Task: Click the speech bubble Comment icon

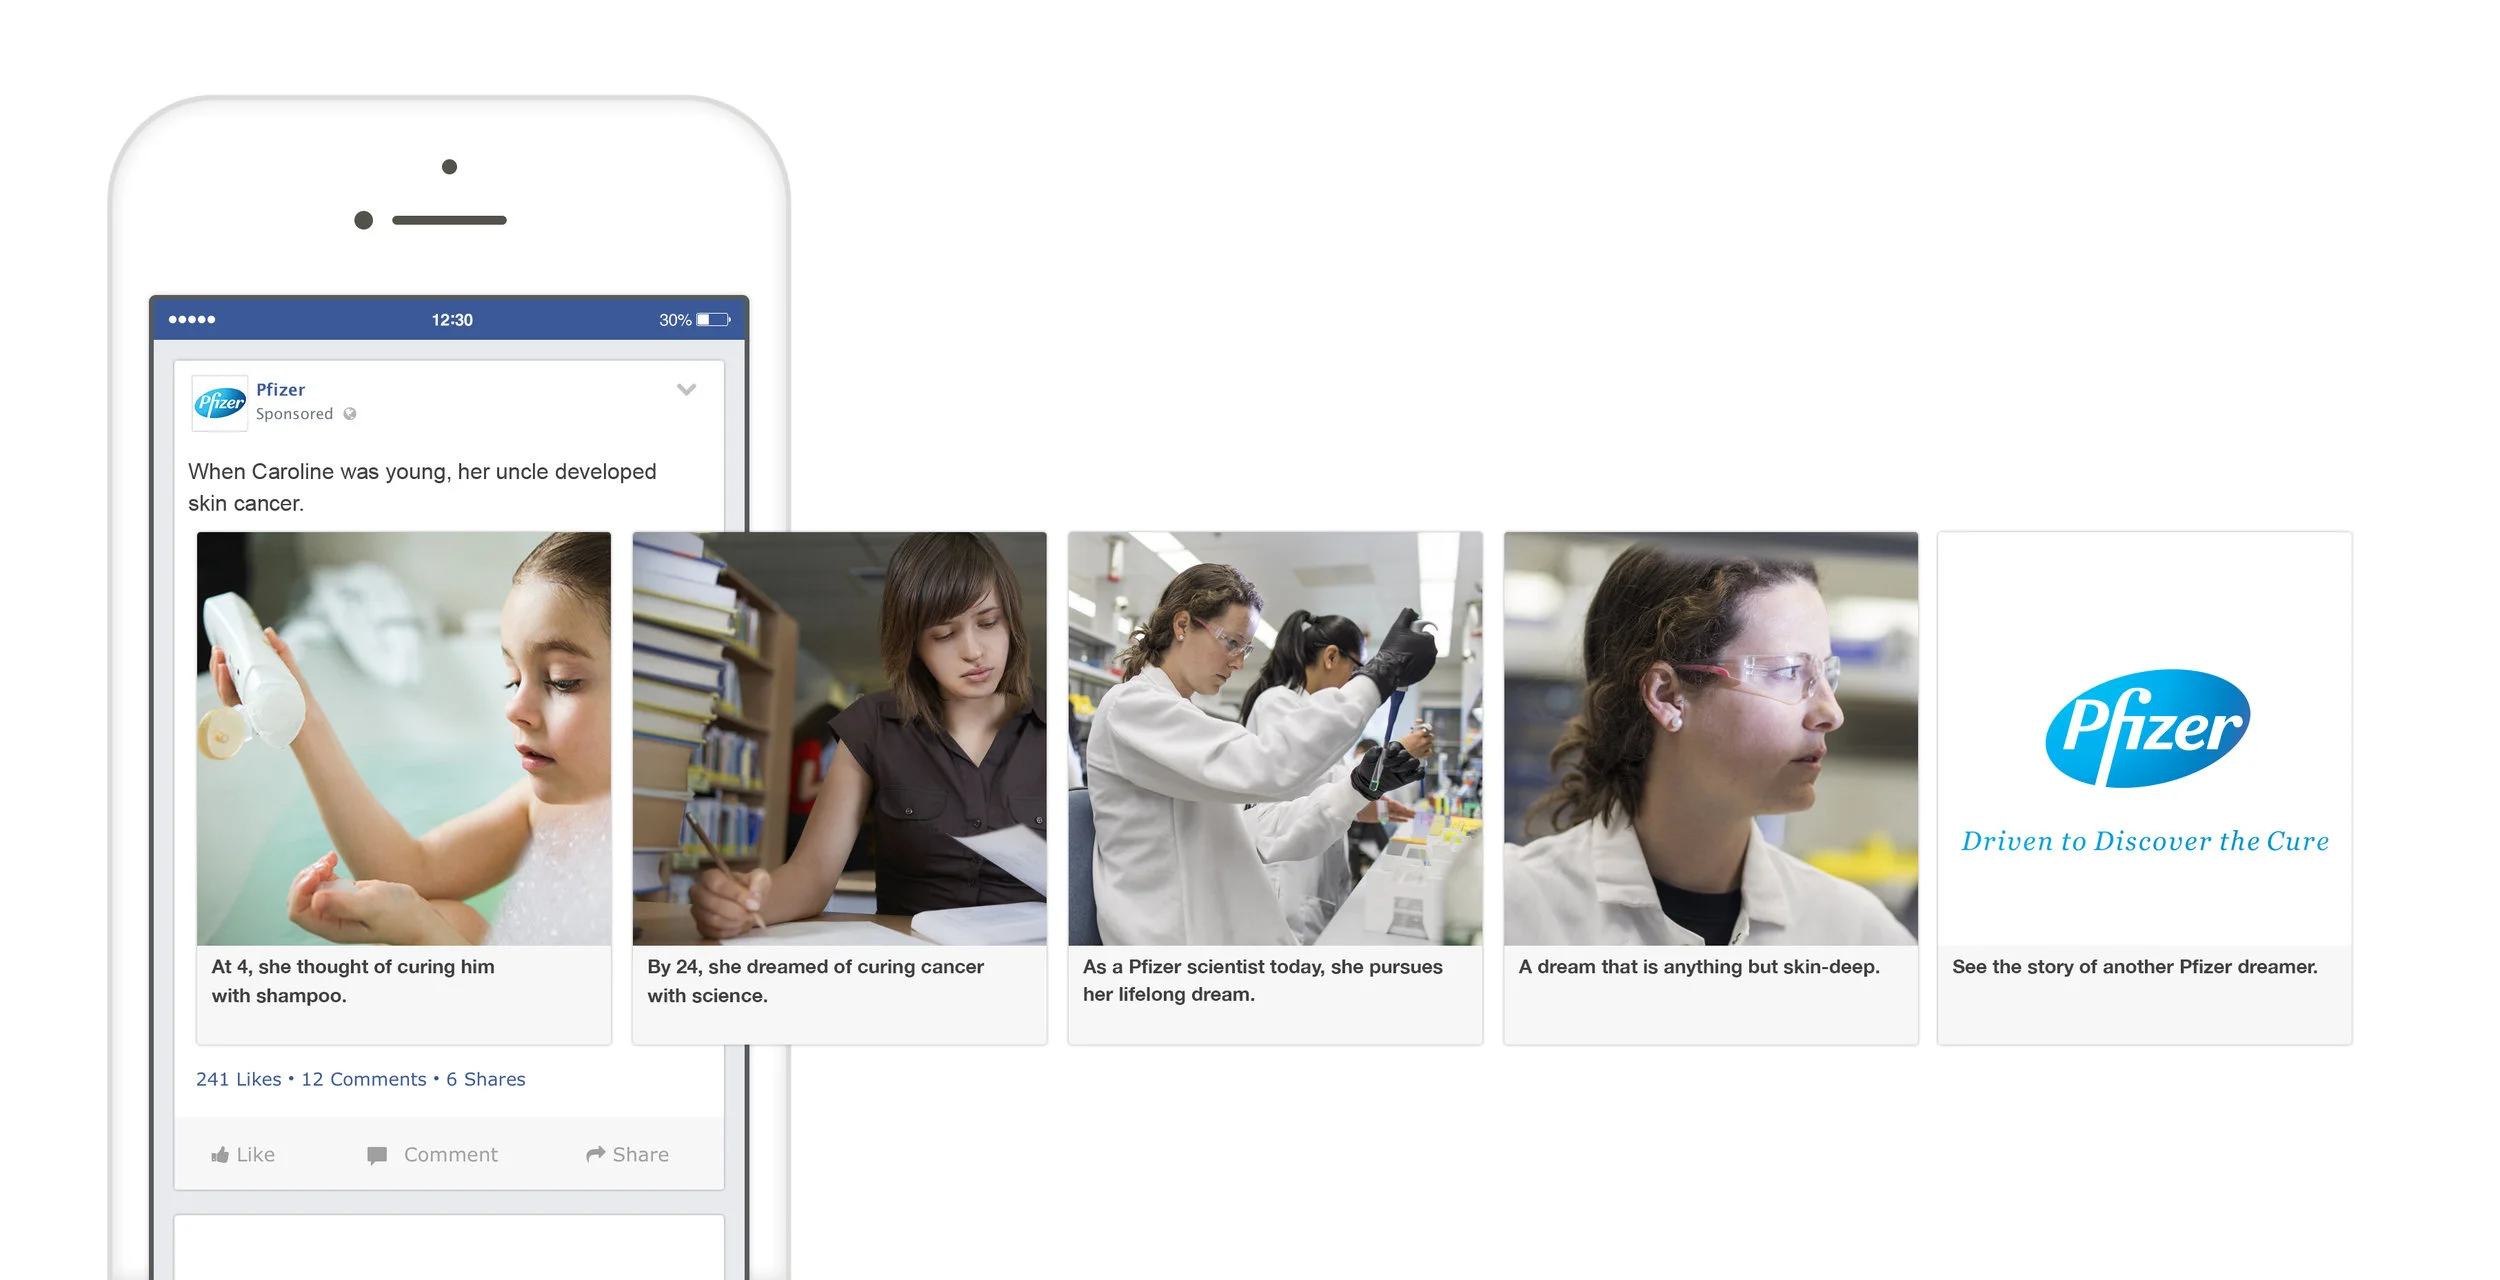Action: (x=377, y=1156)
